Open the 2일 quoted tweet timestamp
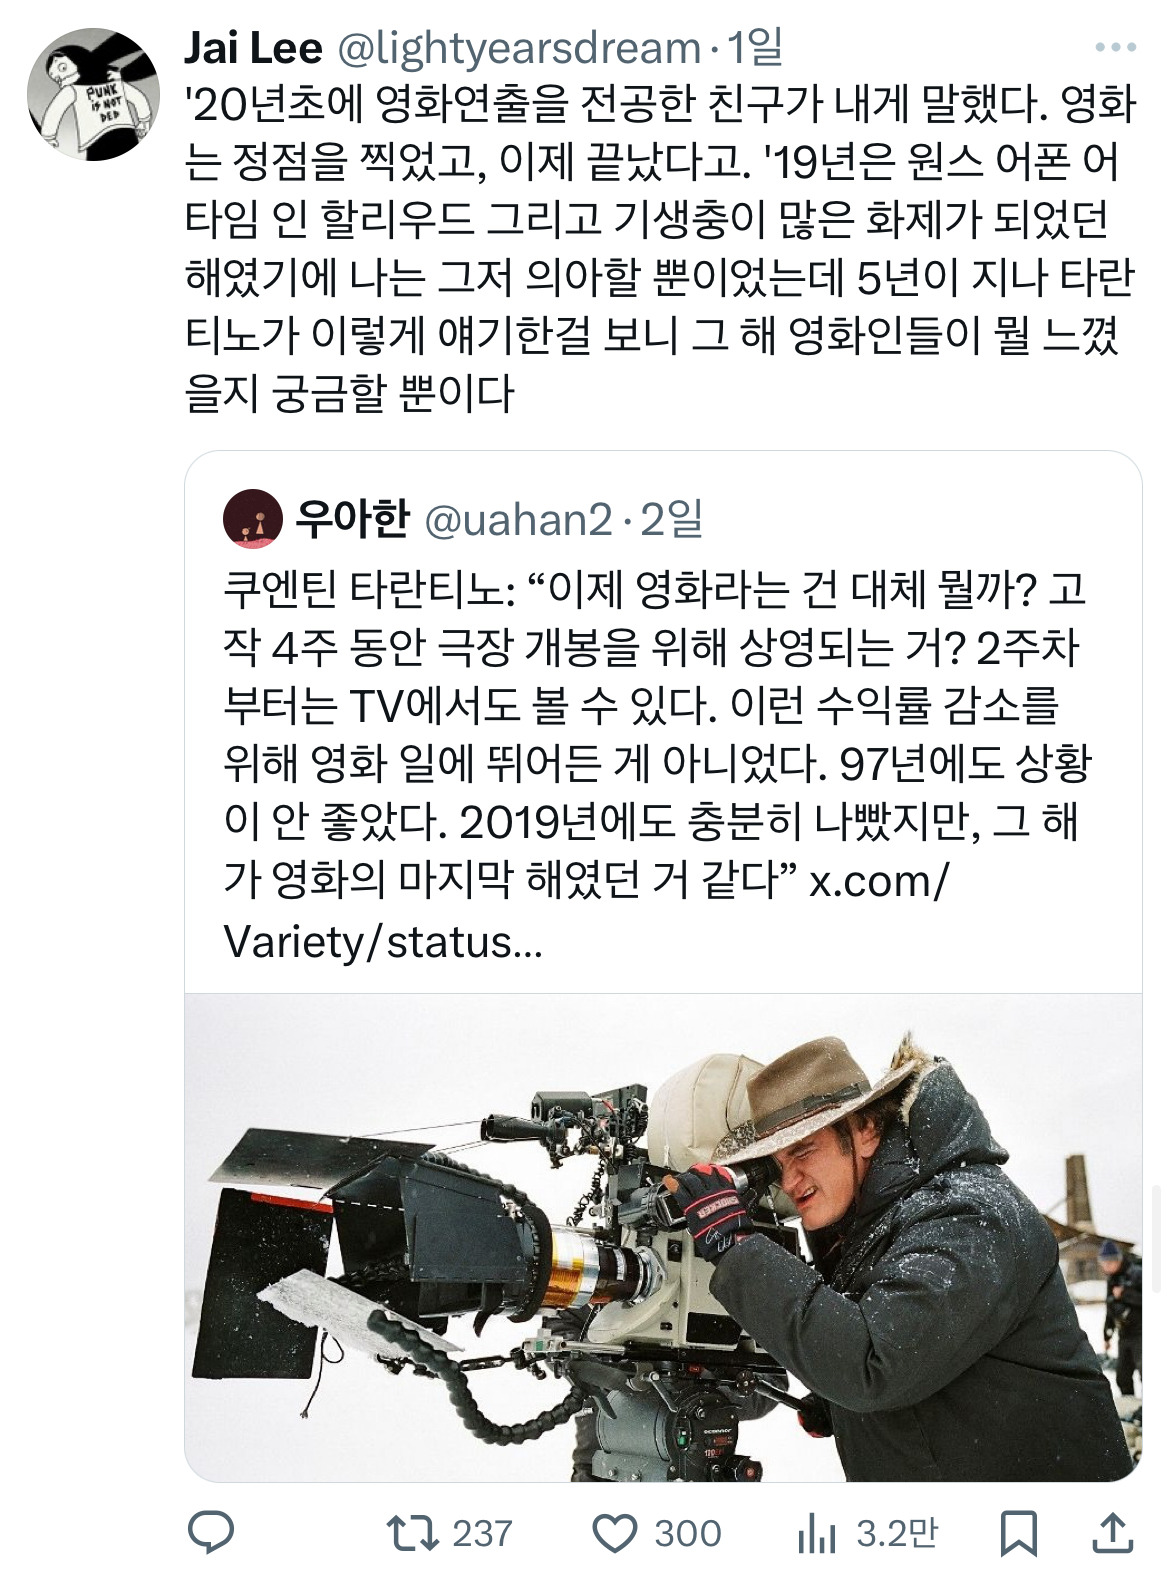Viewport: 1170px width, 1581px height. (x=671, y=520)
